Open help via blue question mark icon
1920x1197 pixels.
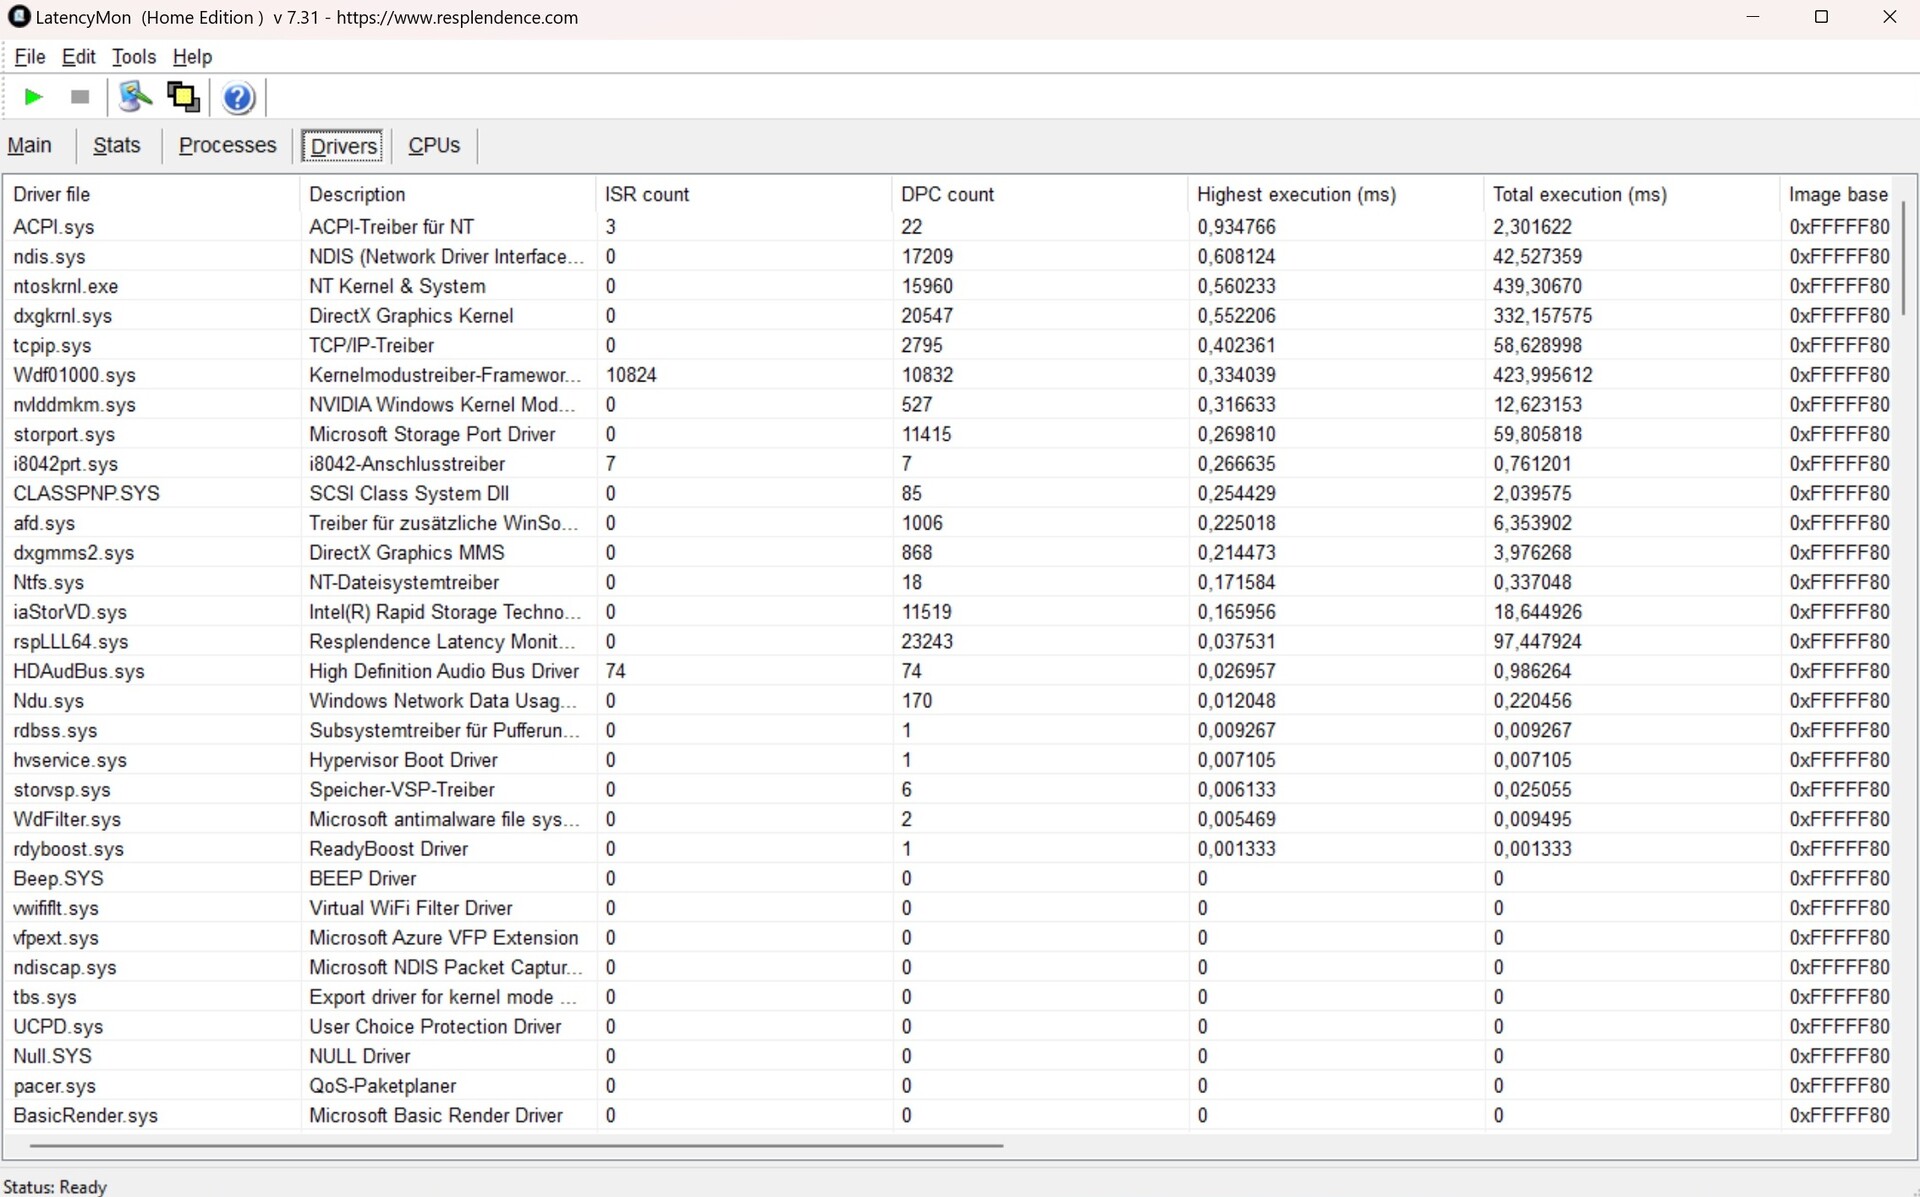[x=238, y=98]
